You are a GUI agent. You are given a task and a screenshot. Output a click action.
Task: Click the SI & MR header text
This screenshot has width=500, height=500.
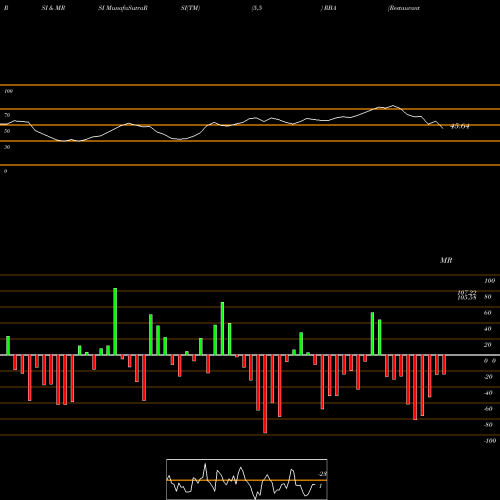53,8
